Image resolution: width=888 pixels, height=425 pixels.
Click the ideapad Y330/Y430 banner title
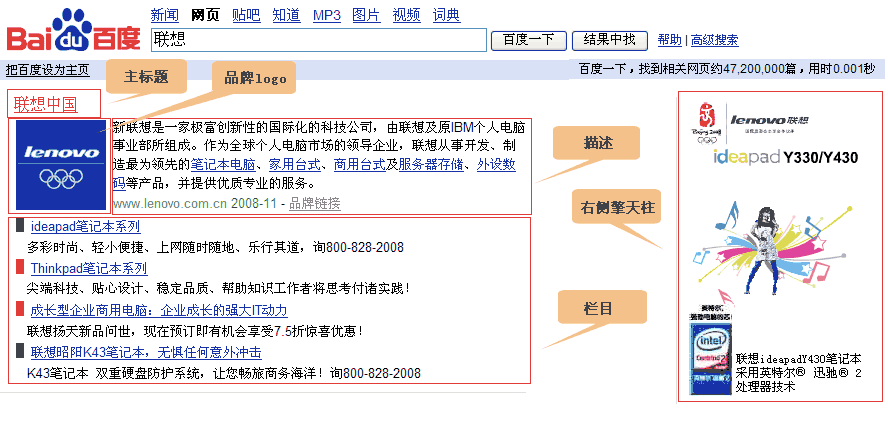click(x=785, y=157)
